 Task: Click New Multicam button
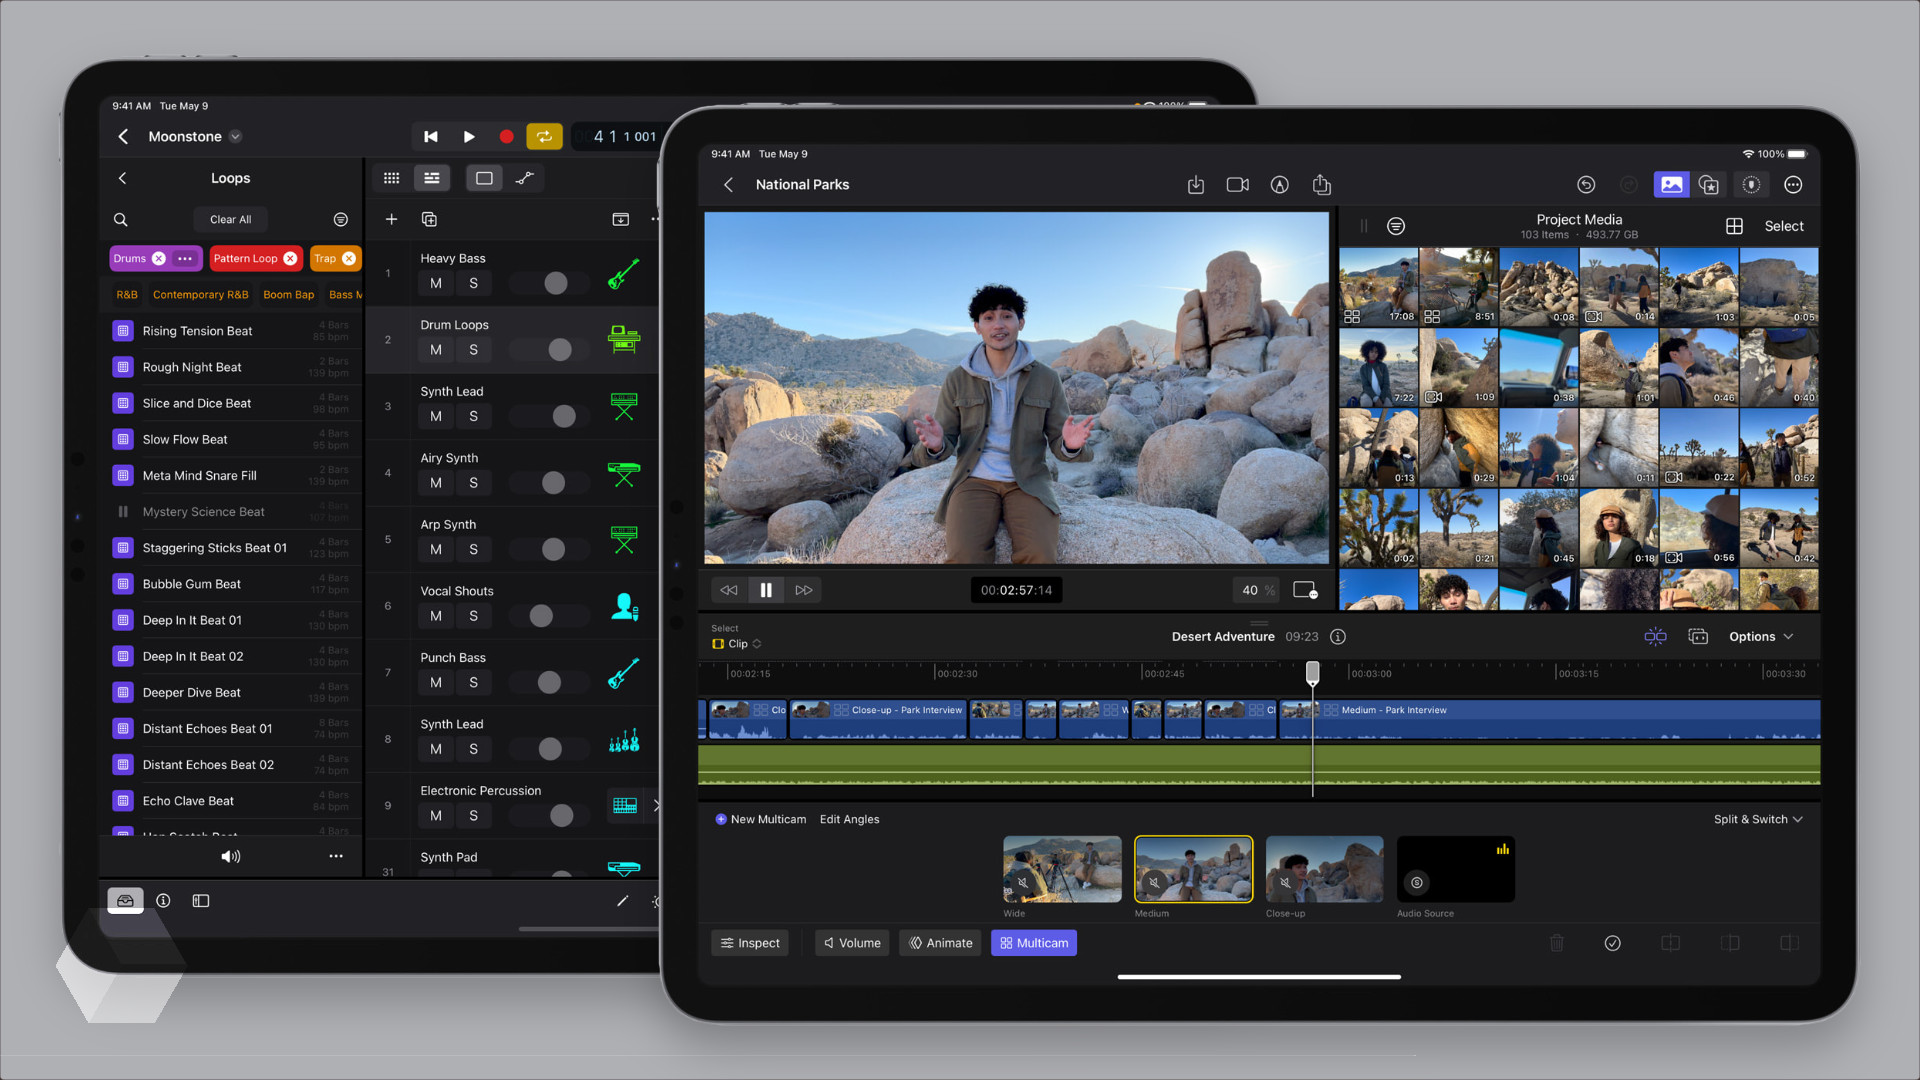point(760,820)
